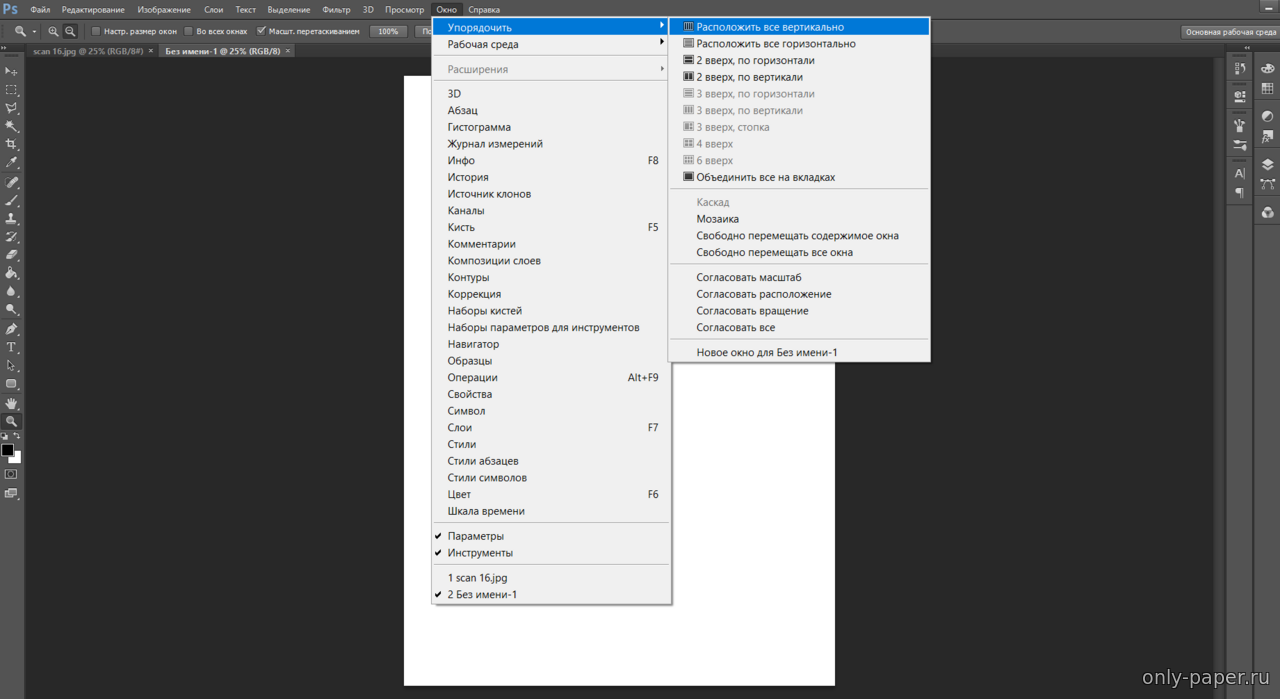This screenshot has width=1280, height=699.
Task: Choose 'Объединить все на вкладках'
Action: 799,177
